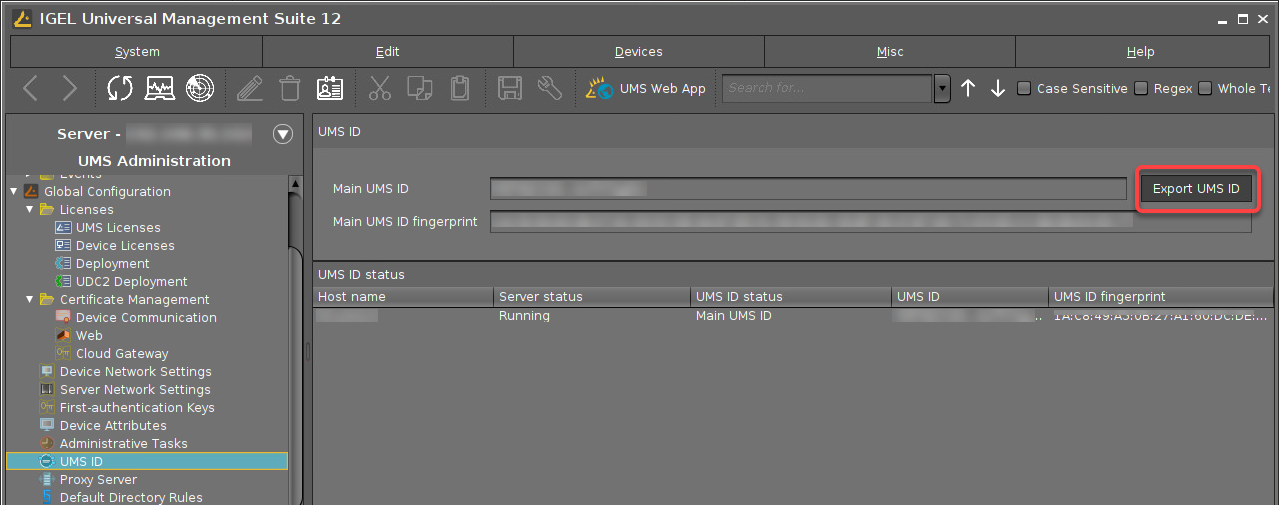Enable the Case Sensitive checkbox
The height and width of the screenshot is (505, 1279).
coord(1024,88)
